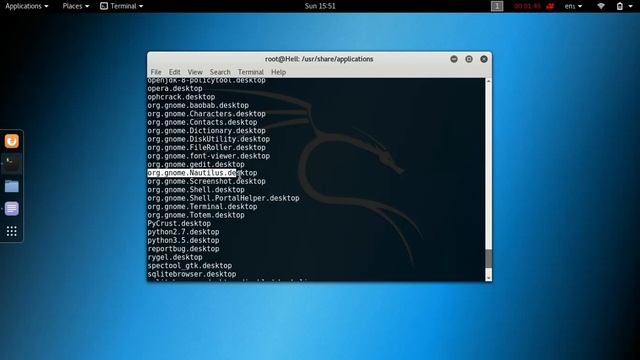This screenshot has height=360, width=640.
Task: Maximize the terminal window
Action: pos(469,59)
